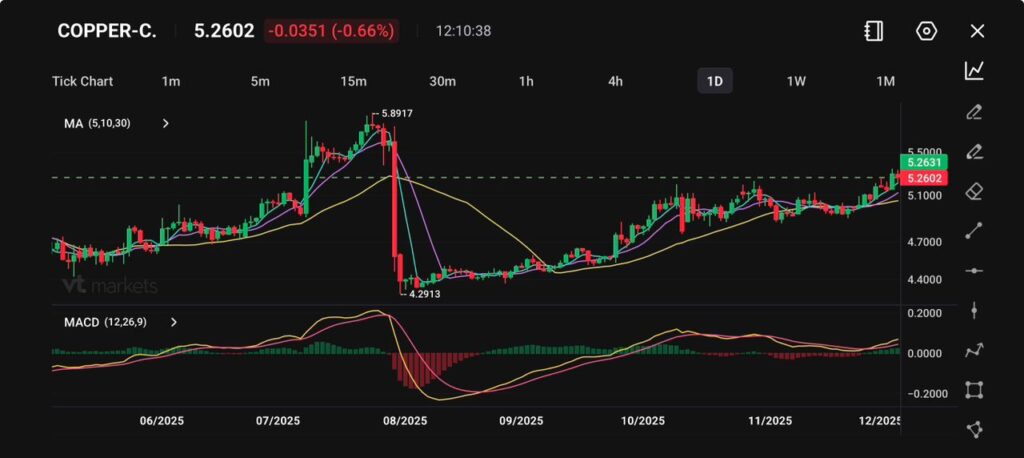The image size is (1024, 458).
Task: Select the 1W timeframe
Action: pyautogui.click(x=796, y=81)
